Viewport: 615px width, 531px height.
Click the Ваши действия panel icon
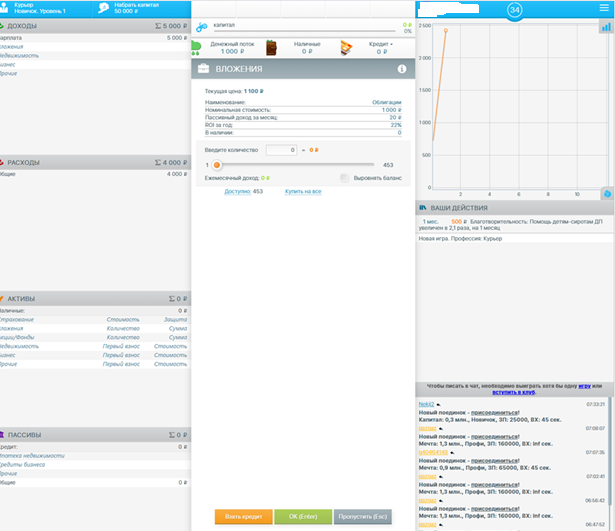point(423,207)
